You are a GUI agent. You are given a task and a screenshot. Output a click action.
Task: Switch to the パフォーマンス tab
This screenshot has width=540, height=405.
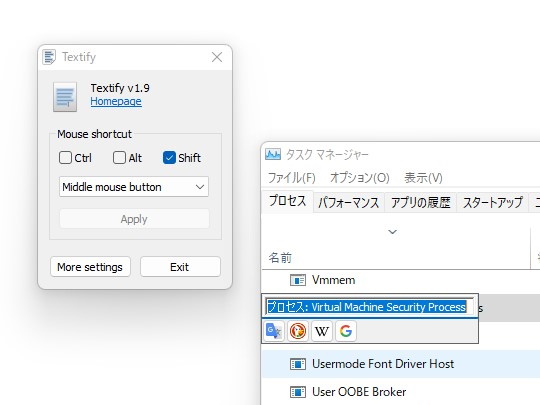[349, 202]
